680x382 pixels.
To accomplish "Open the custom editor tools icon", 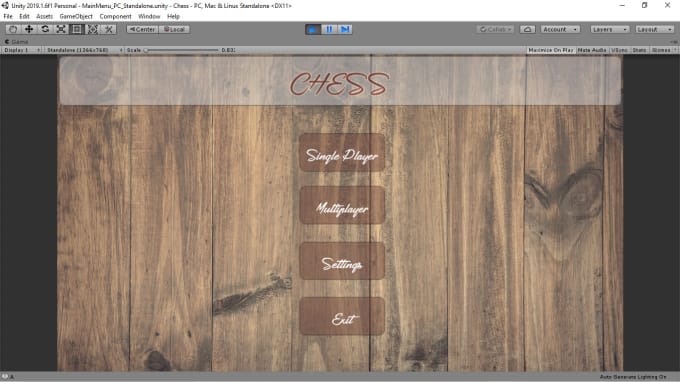I will [108, 29].
